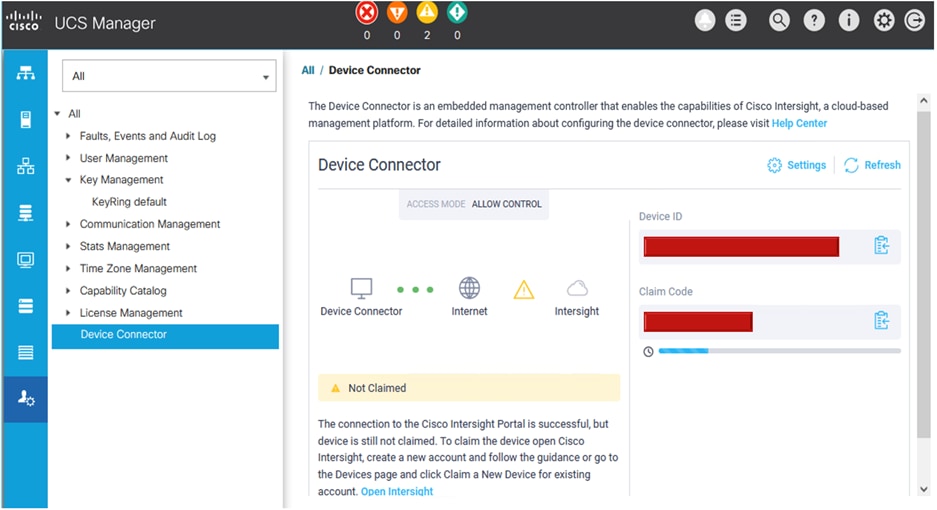This screenshot has width=937, height=510.
Task: Select KeyRing default tree item
Action: [129, 202]
